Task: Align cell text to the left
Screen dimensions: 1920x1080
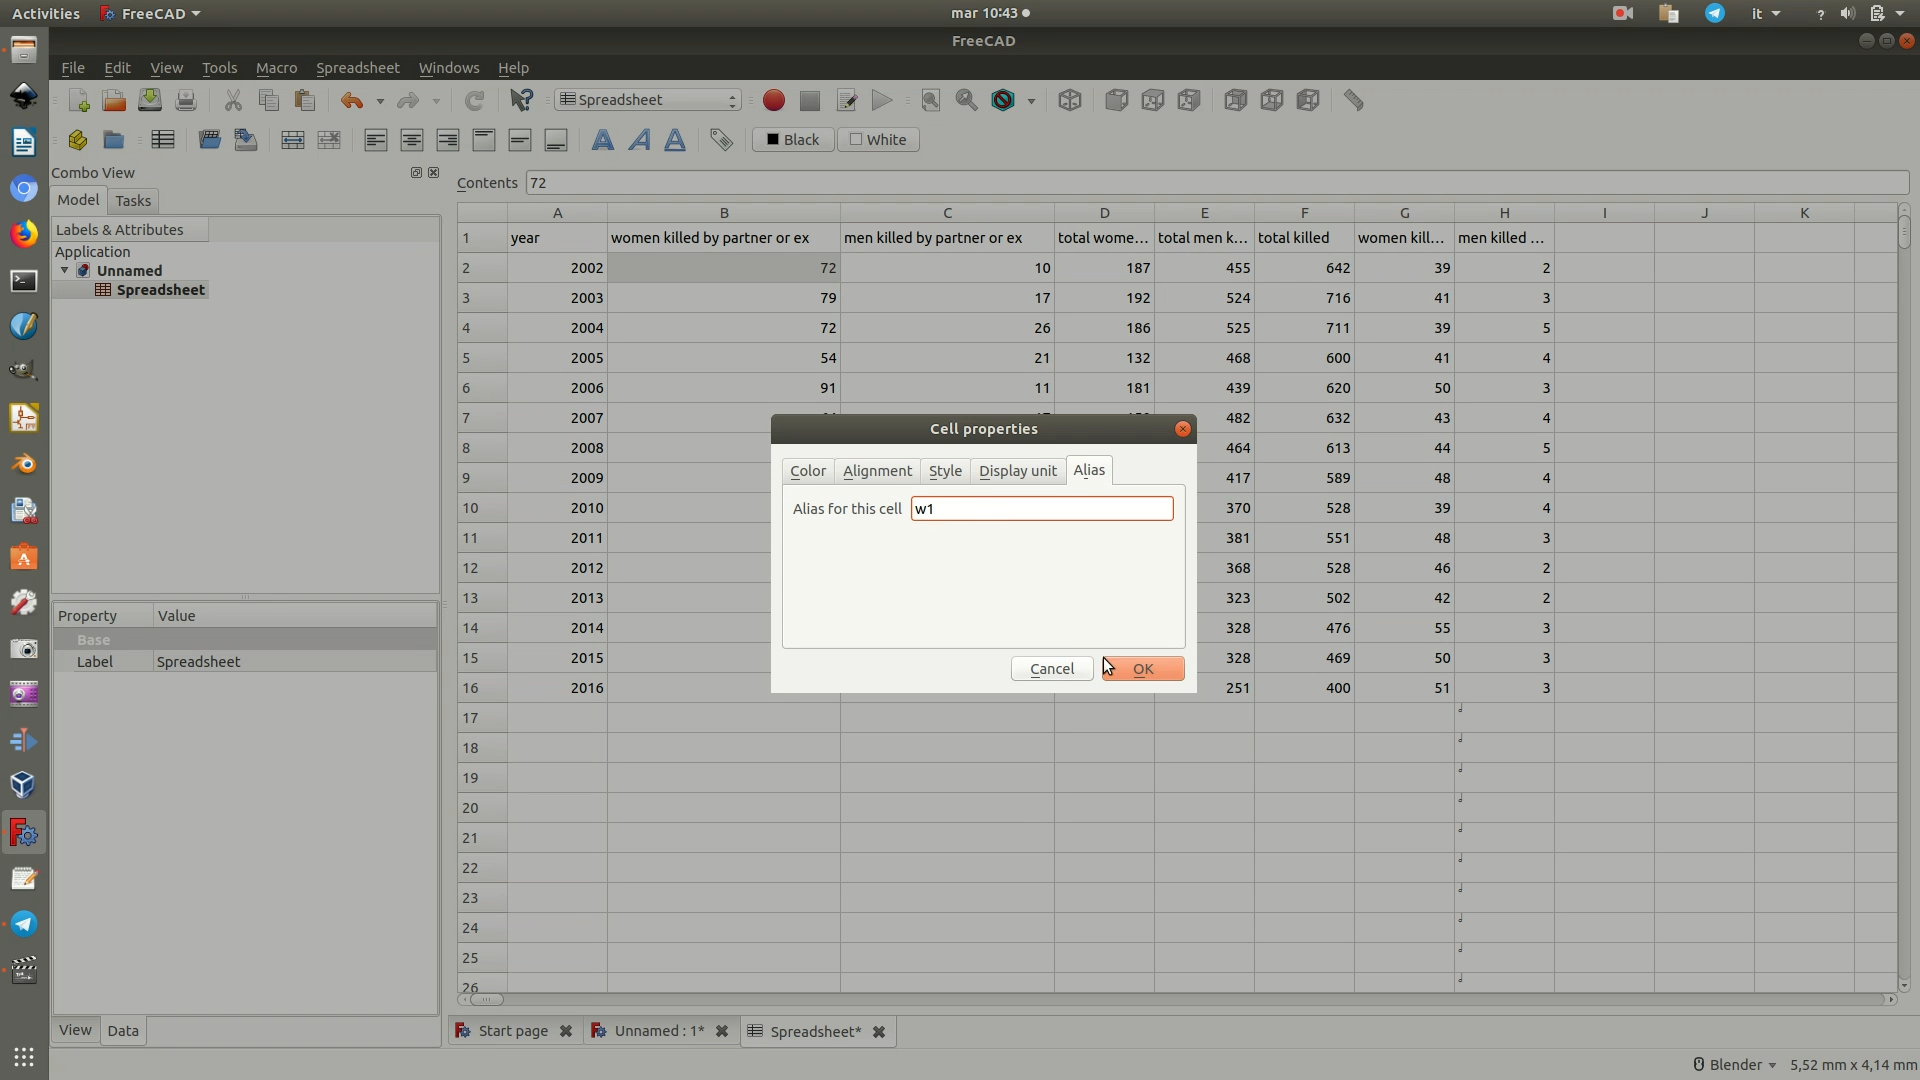Action: point(376,140)
